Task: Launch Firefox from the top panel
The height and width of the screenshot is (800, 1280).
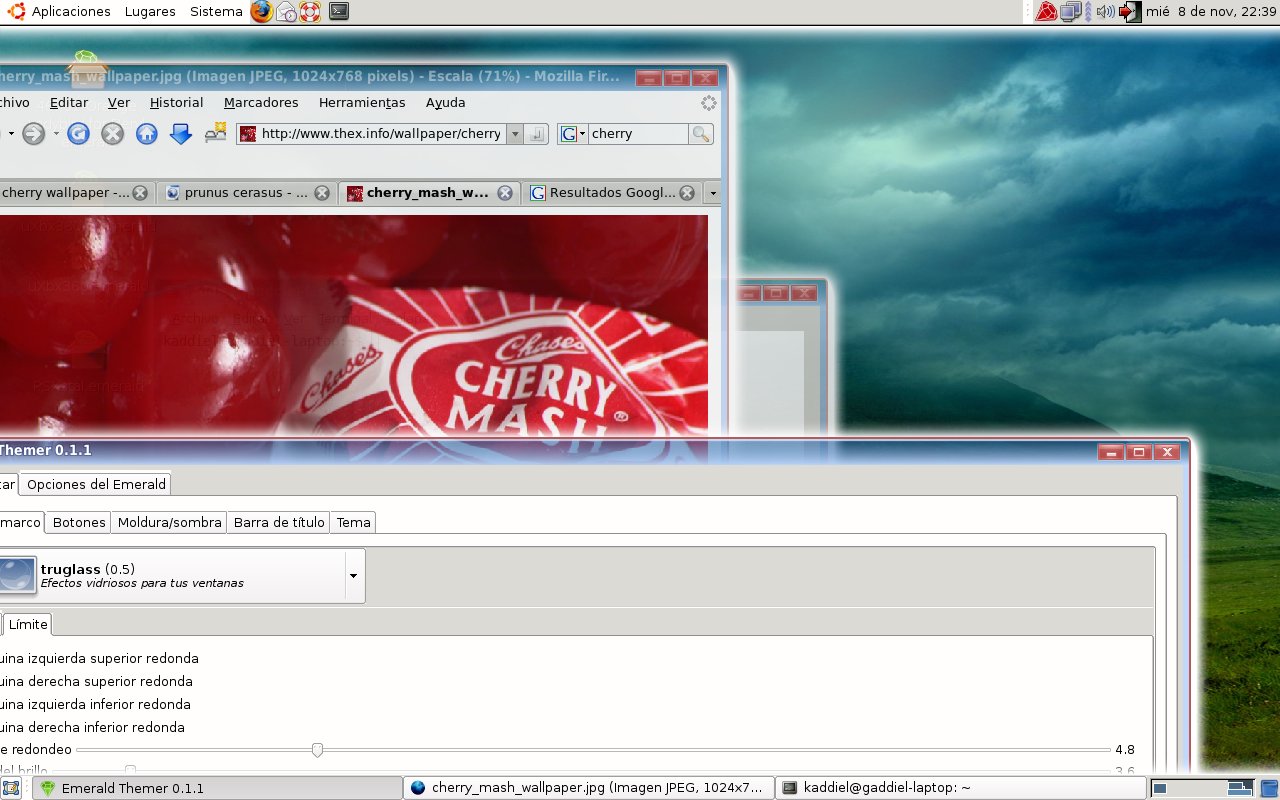Action: pos(261,12)
